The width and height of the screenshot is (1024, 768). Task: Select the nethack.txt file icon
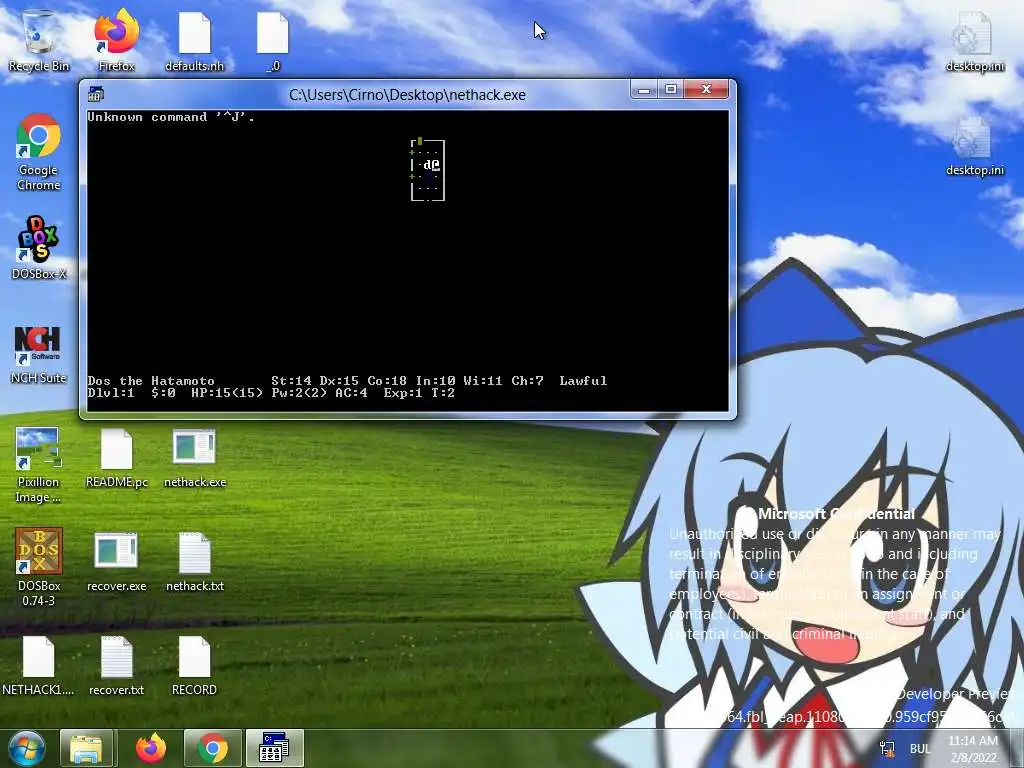pyautogui.click(x=195, y=562)
